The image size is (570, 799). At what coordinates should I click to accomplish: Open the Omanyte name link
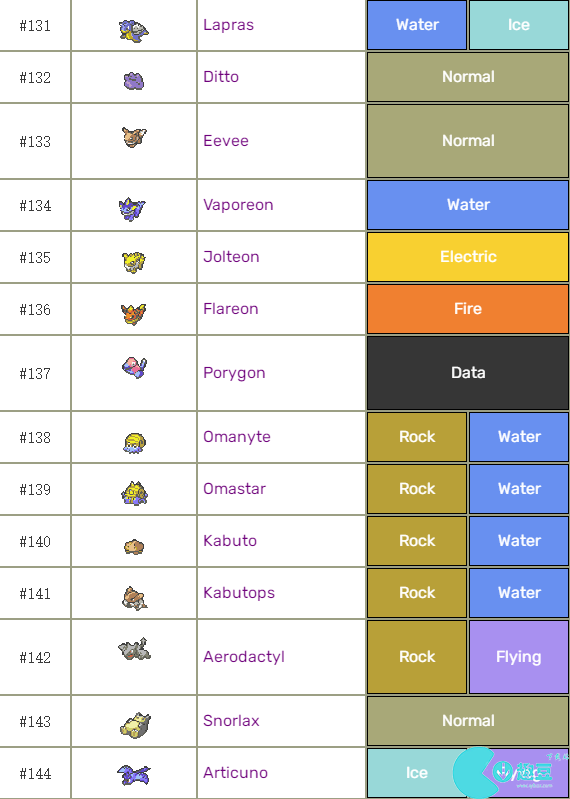(236, 437)
